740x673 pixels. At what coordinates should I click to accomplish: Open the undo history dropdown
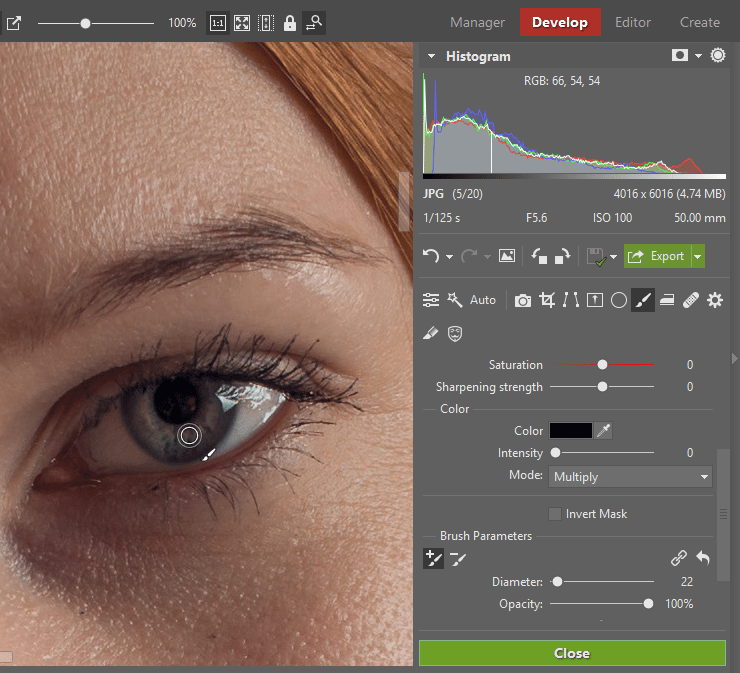[449, 257]
